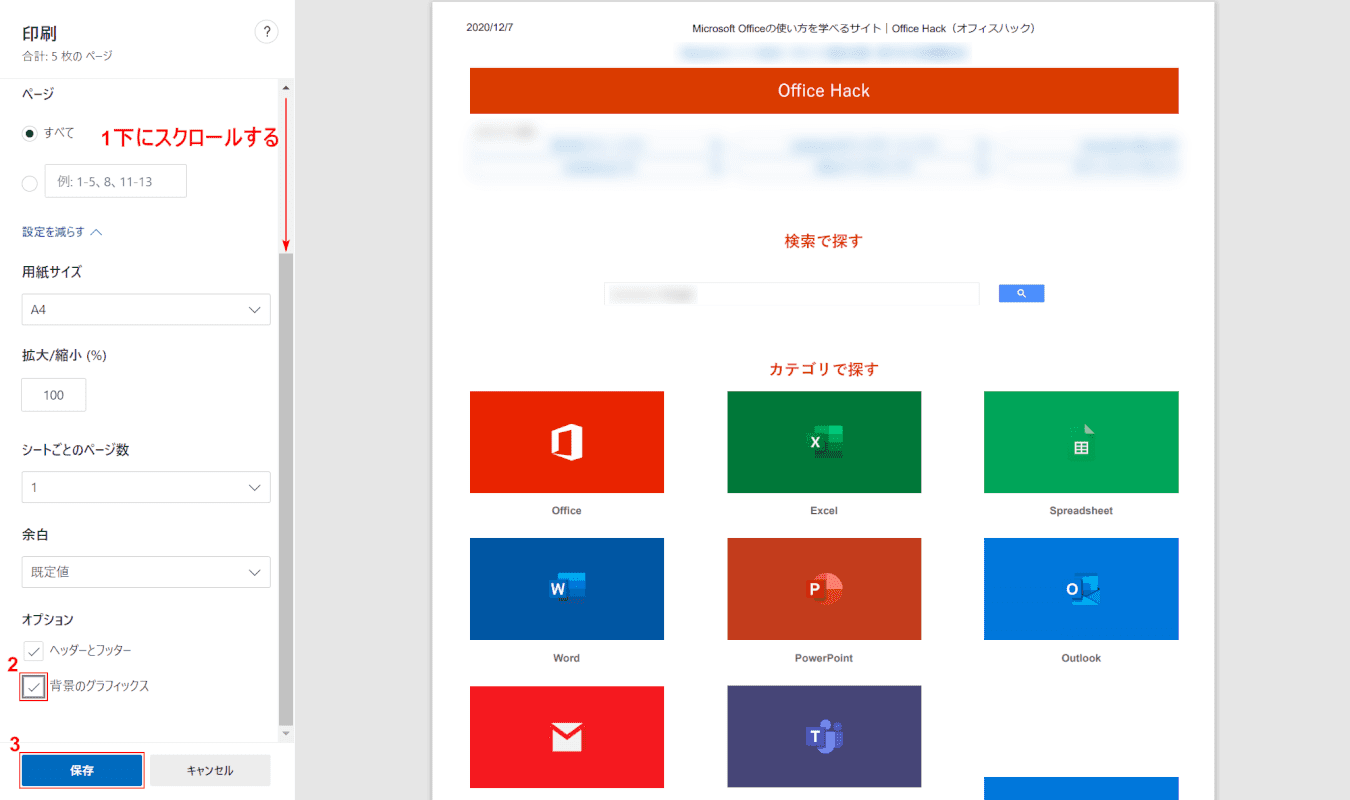Open the PowerPoint category tile
Screen dimensions: 1350x800
click(824, 589)
